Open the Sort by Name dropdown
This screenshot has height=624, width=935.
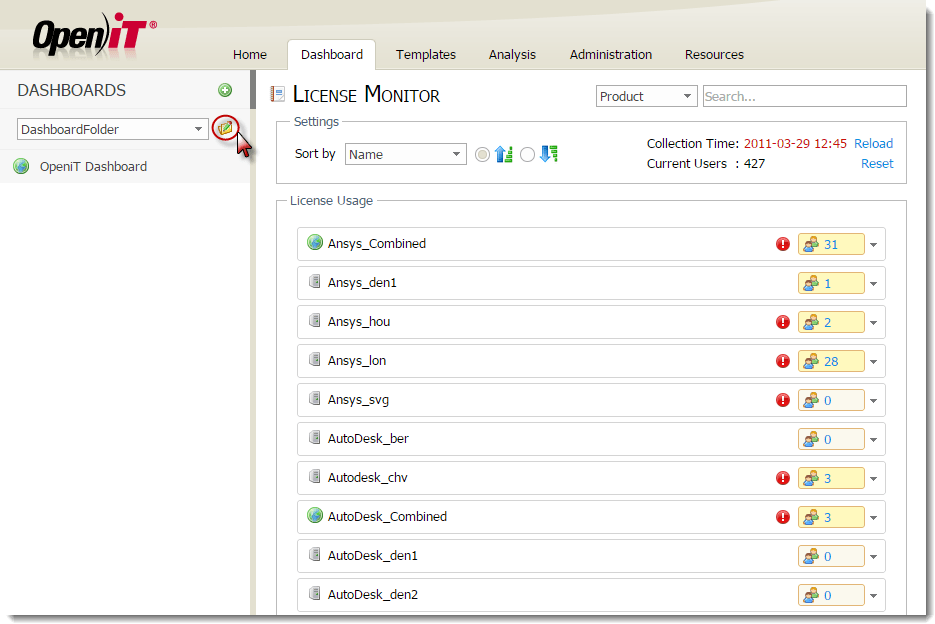coord(405,154)
